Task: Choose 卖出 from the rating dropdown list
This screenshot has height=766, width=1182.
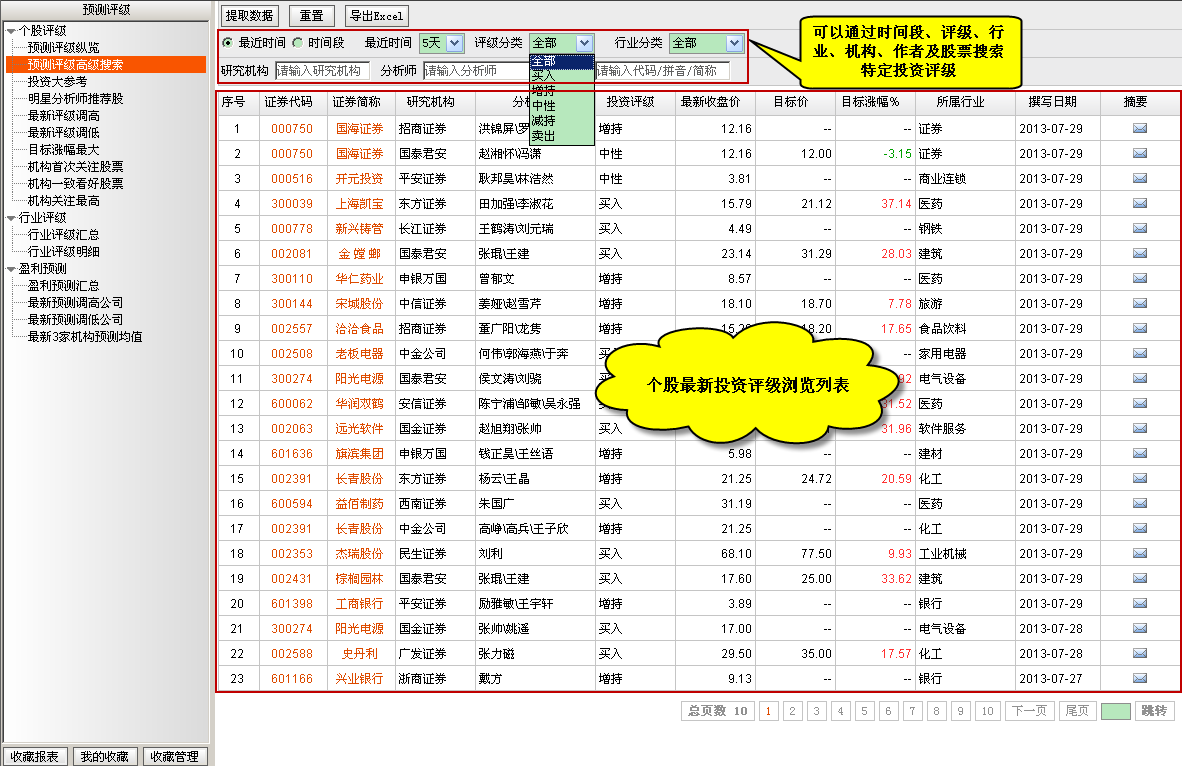Action: coord(544,135)
